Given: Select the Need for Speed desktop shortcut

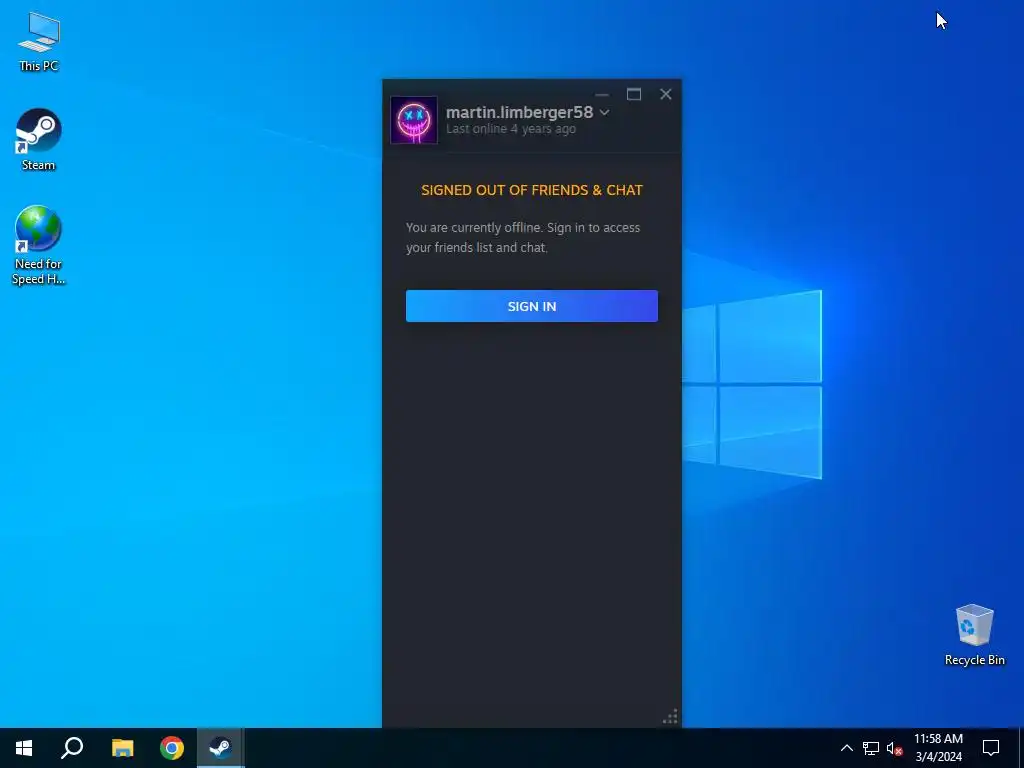Looking at the screenshot, I should 39,245.
